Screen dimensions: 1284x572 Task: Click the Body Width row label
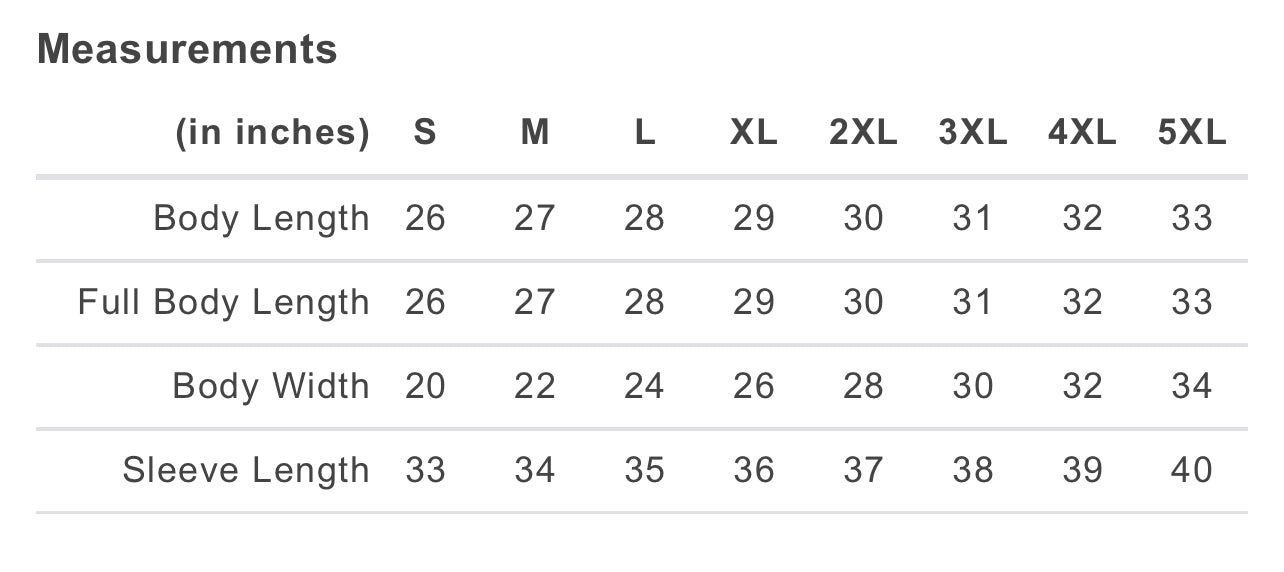click(270, 386)
